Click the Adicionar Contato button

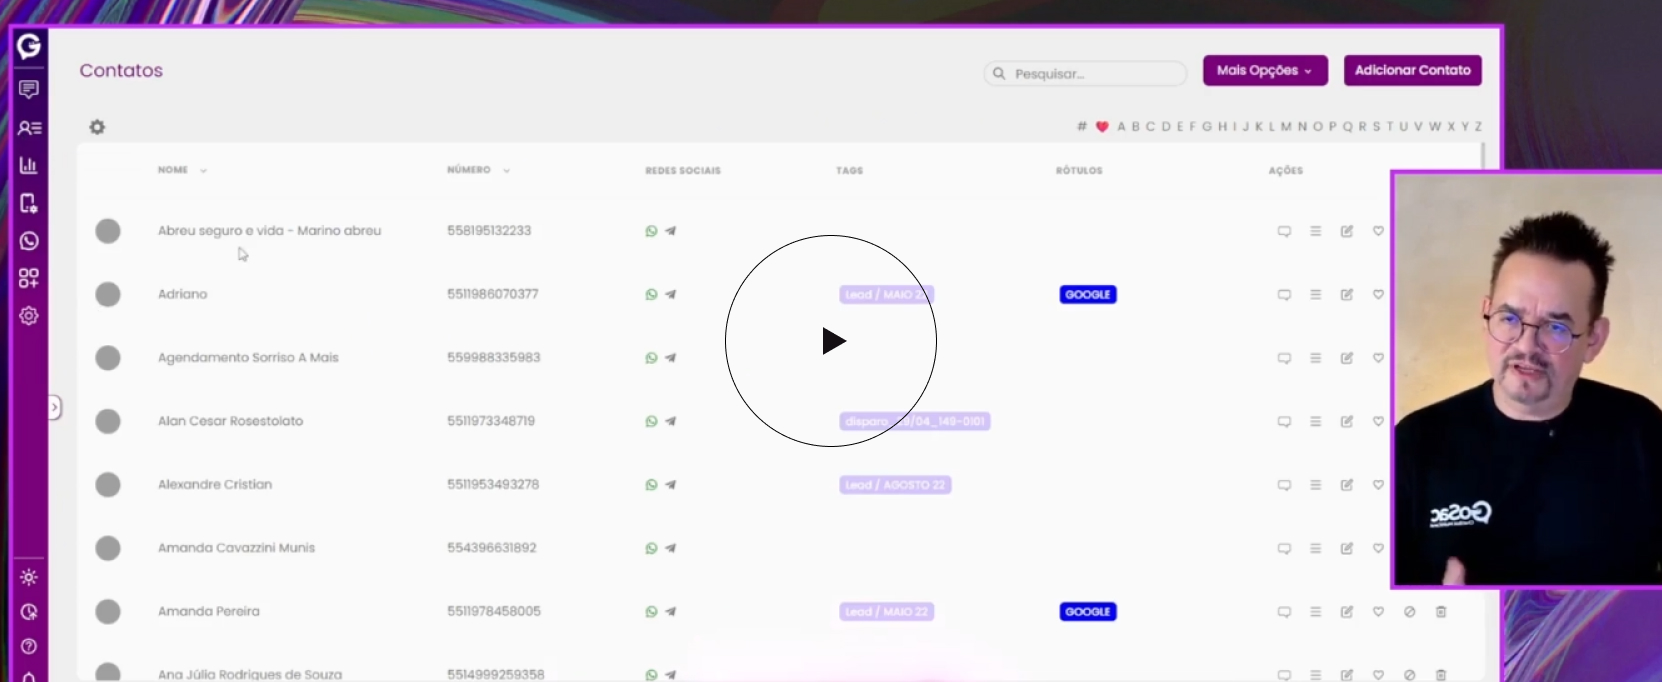coord(1412,70)
